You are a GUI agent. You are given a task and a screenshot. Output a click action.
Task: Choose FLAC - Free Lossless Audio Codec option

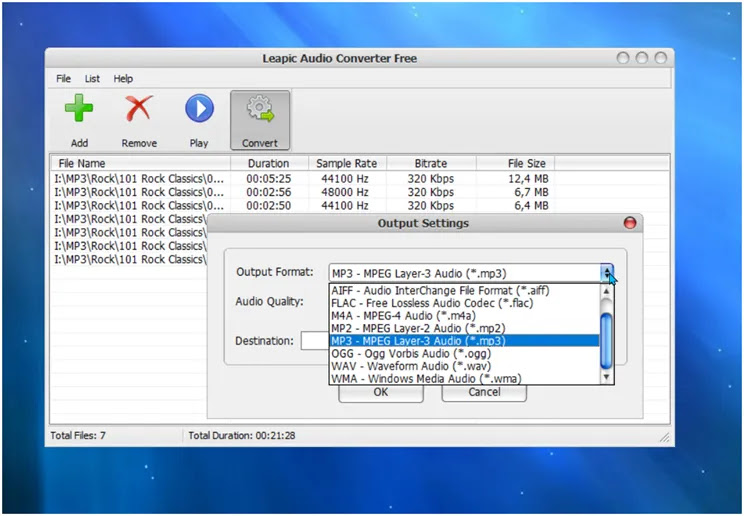point(465,303)
